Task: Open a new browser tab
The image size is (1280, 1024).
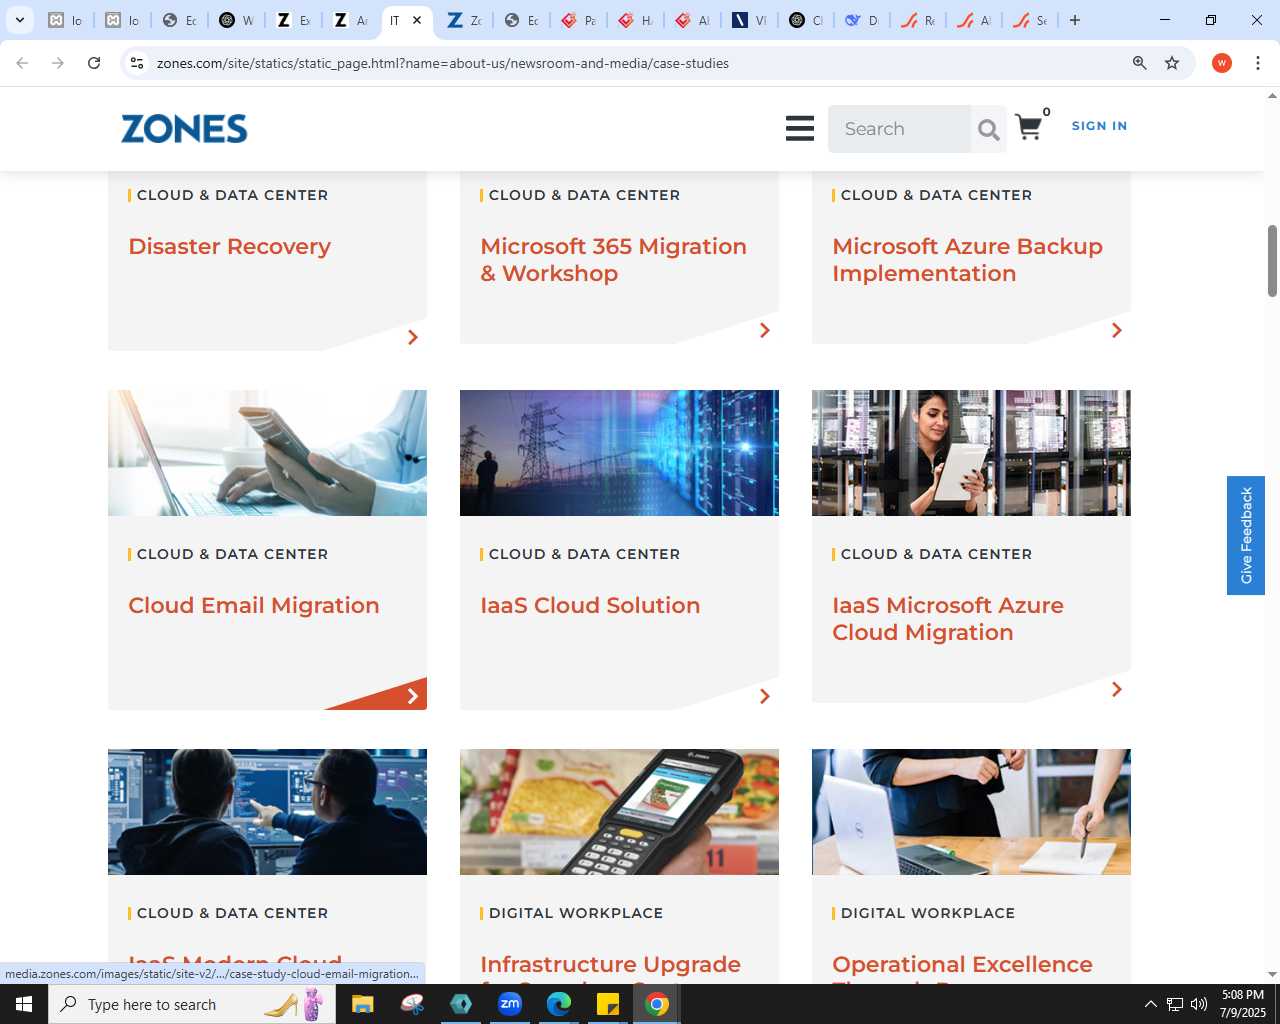Action: [x=1075, y=20]
